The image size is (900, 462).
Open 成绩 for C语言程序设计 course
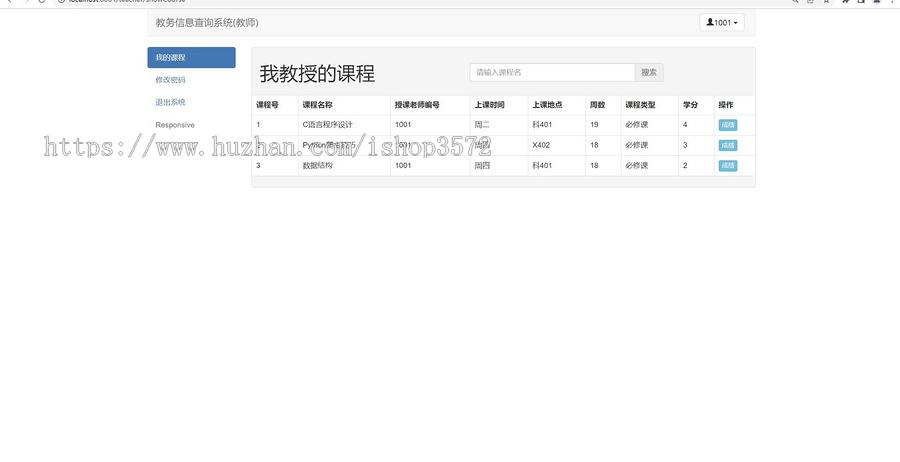tap(727, 125)
